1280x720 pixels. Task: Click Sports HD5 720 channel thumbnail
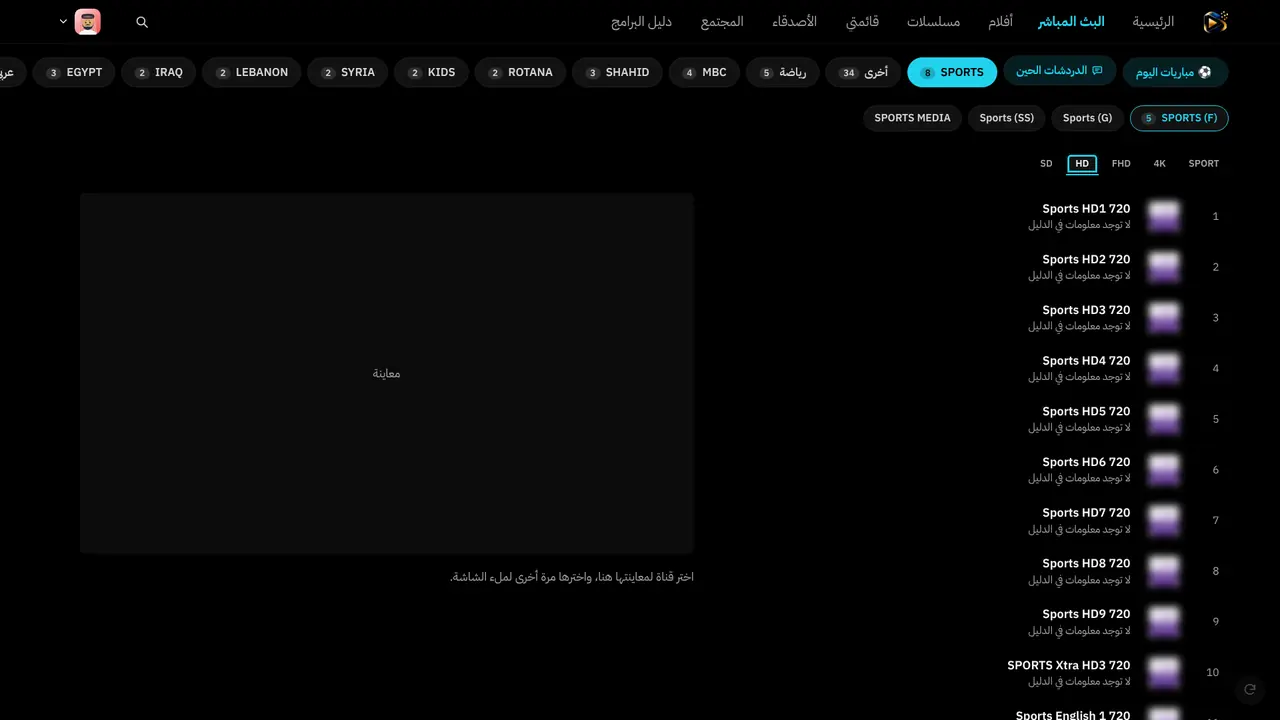coord(1164,419)
